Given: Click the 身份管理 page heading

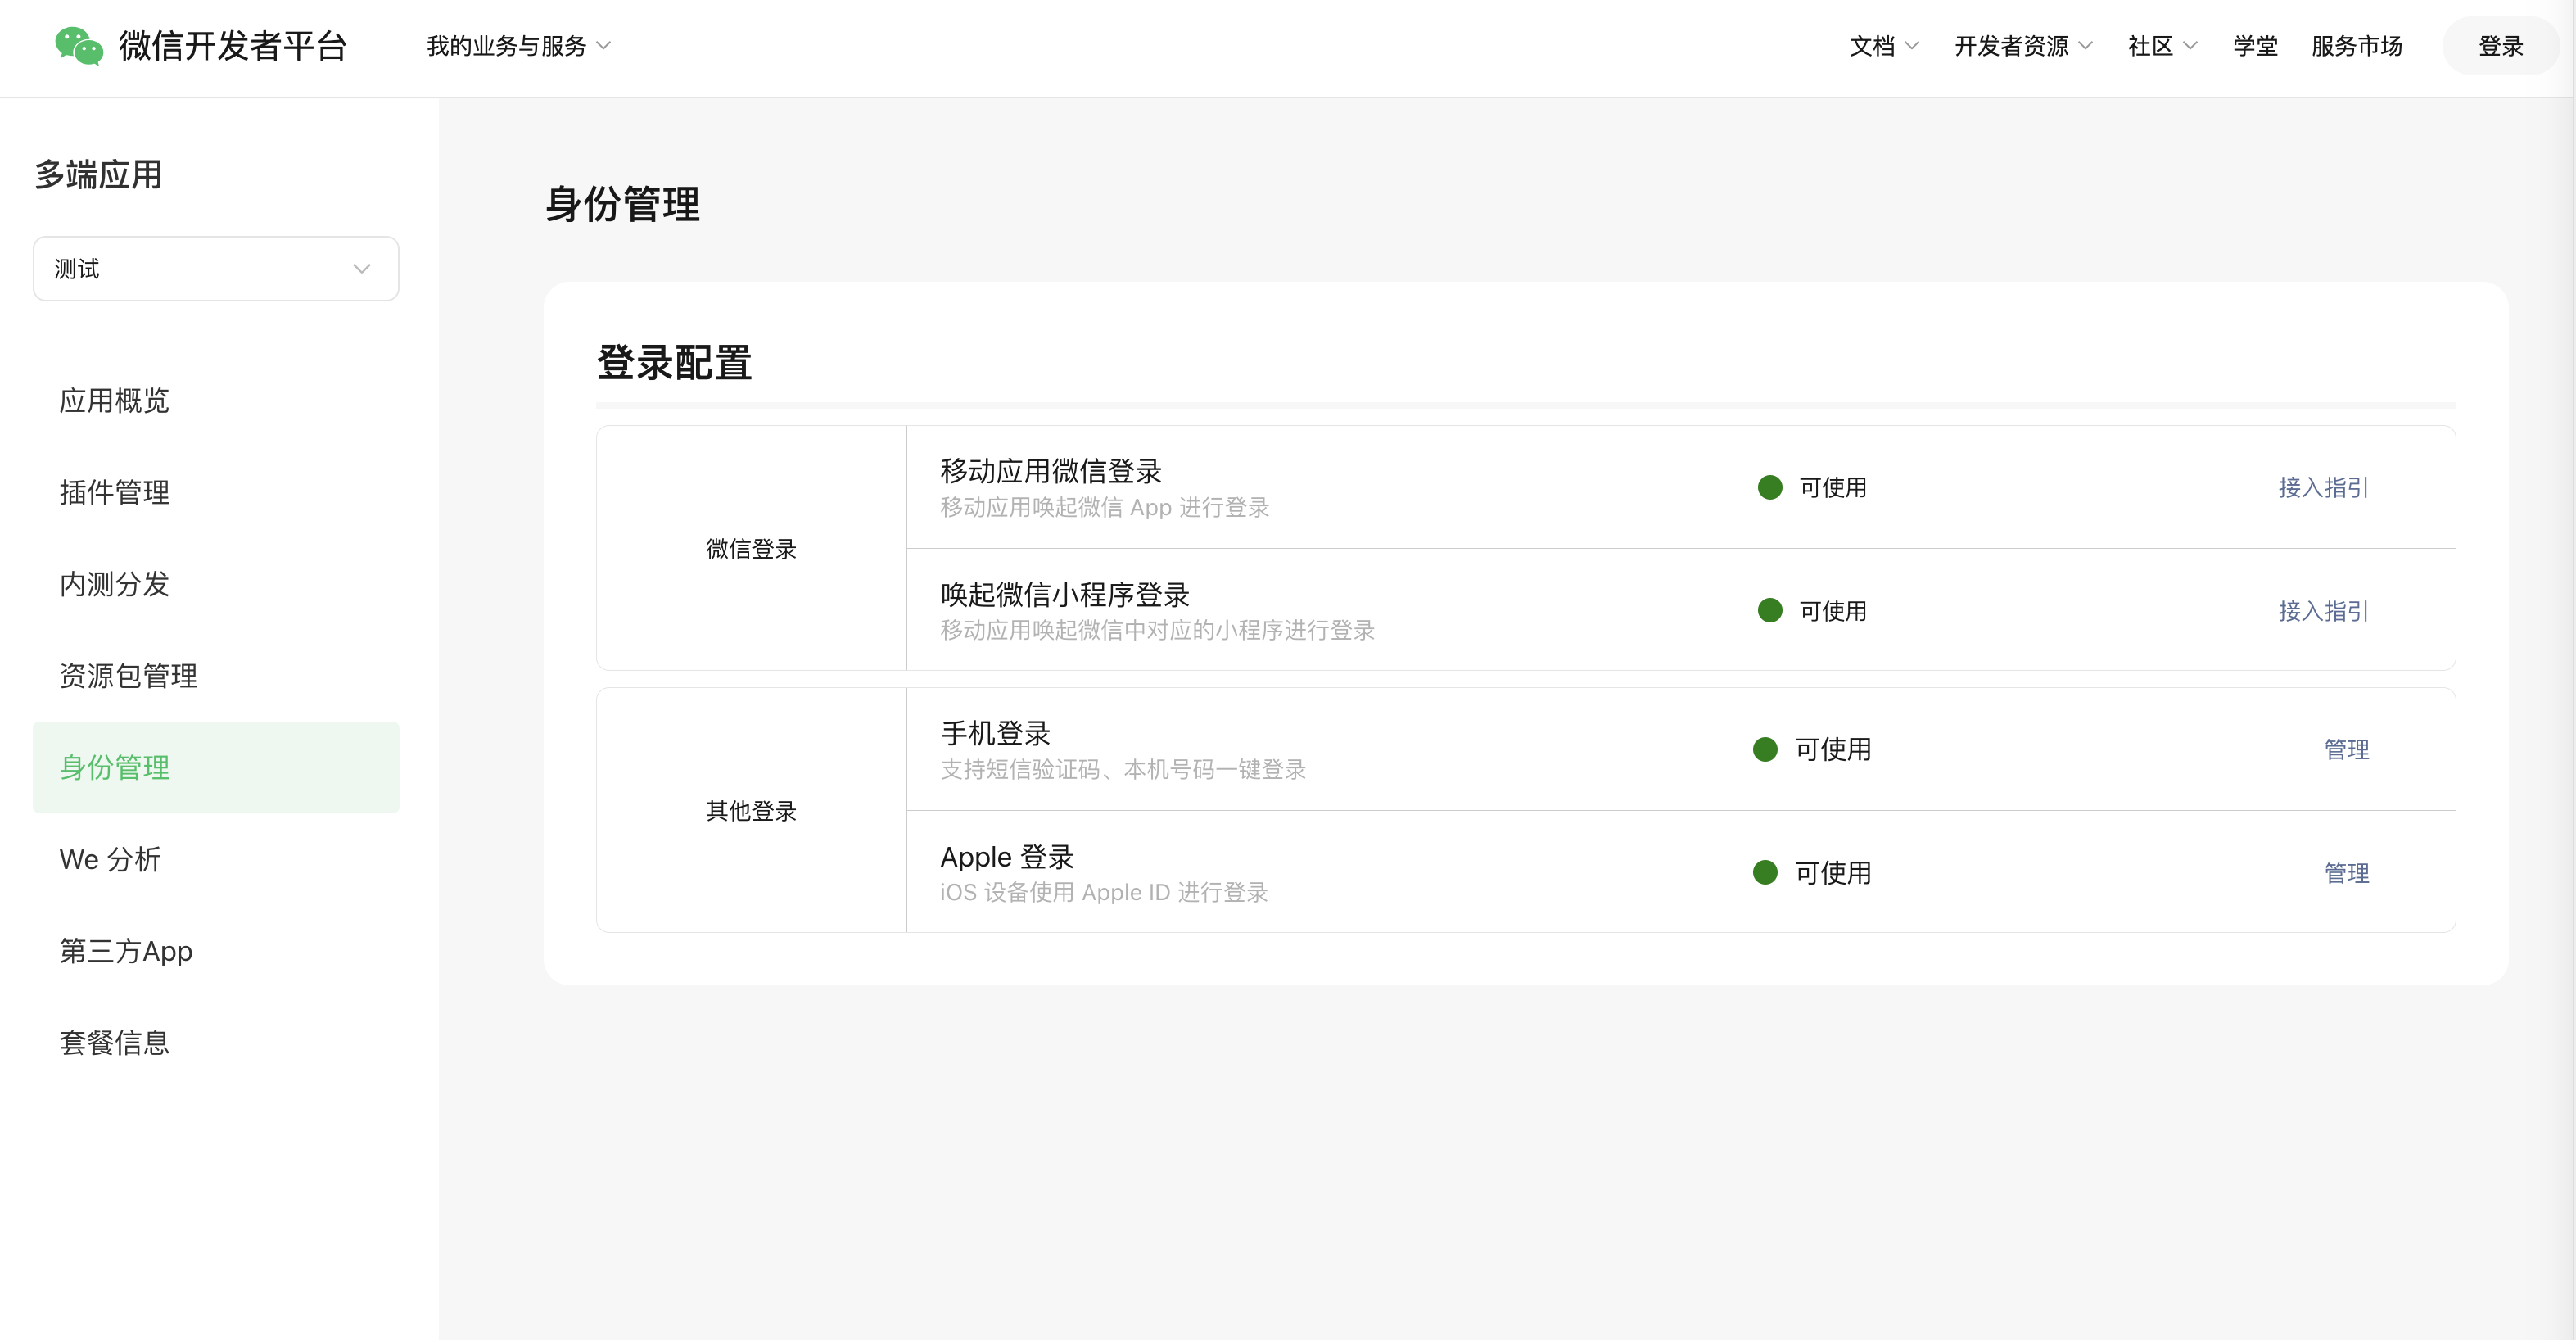Looking at the screenshot, I should tap(622, 204).
